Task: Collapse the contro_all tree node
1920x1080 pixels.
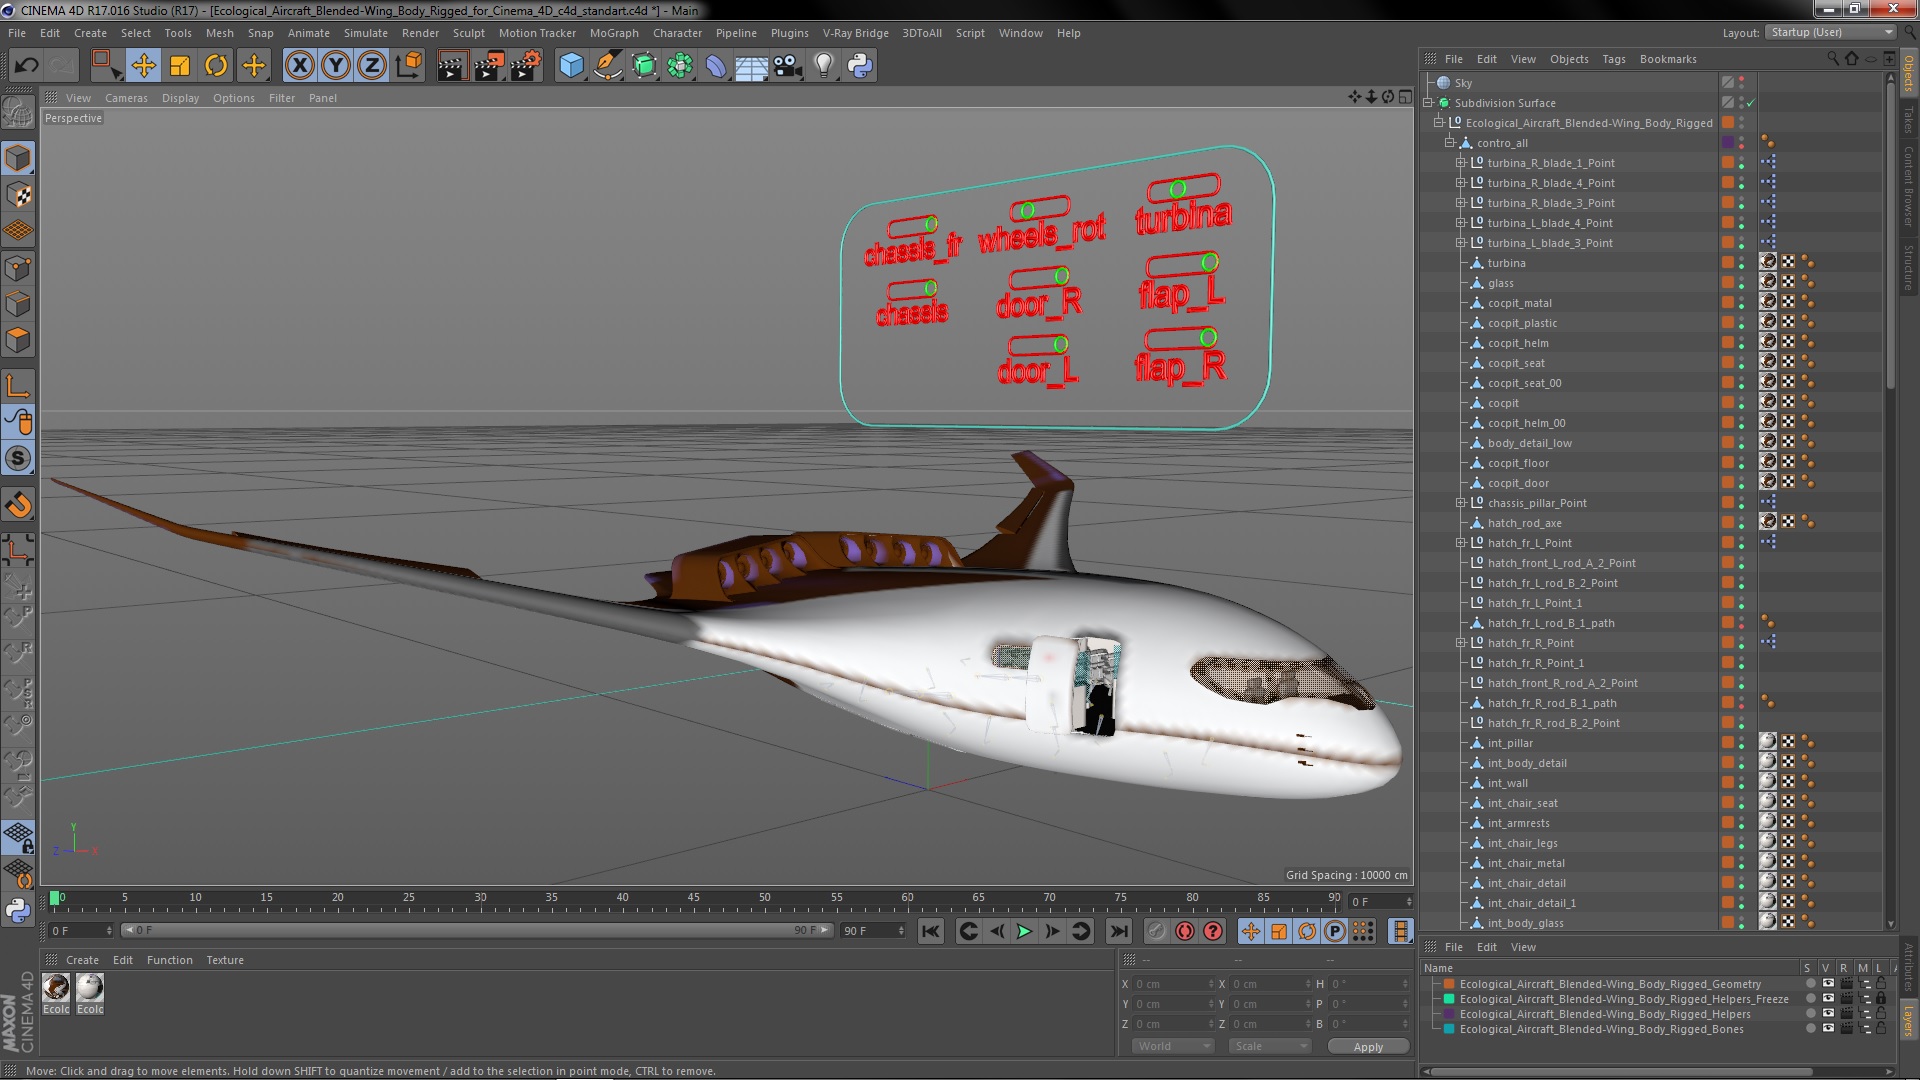Action: (x=1449, y=143)
